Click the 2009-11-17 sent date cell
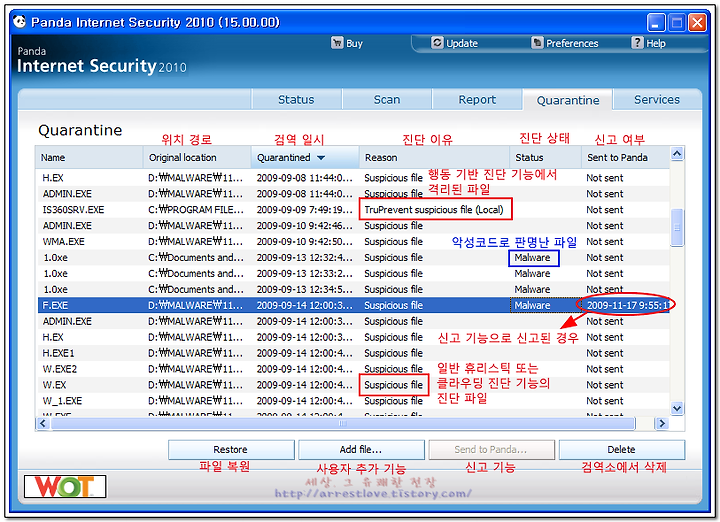 (627, 305)
